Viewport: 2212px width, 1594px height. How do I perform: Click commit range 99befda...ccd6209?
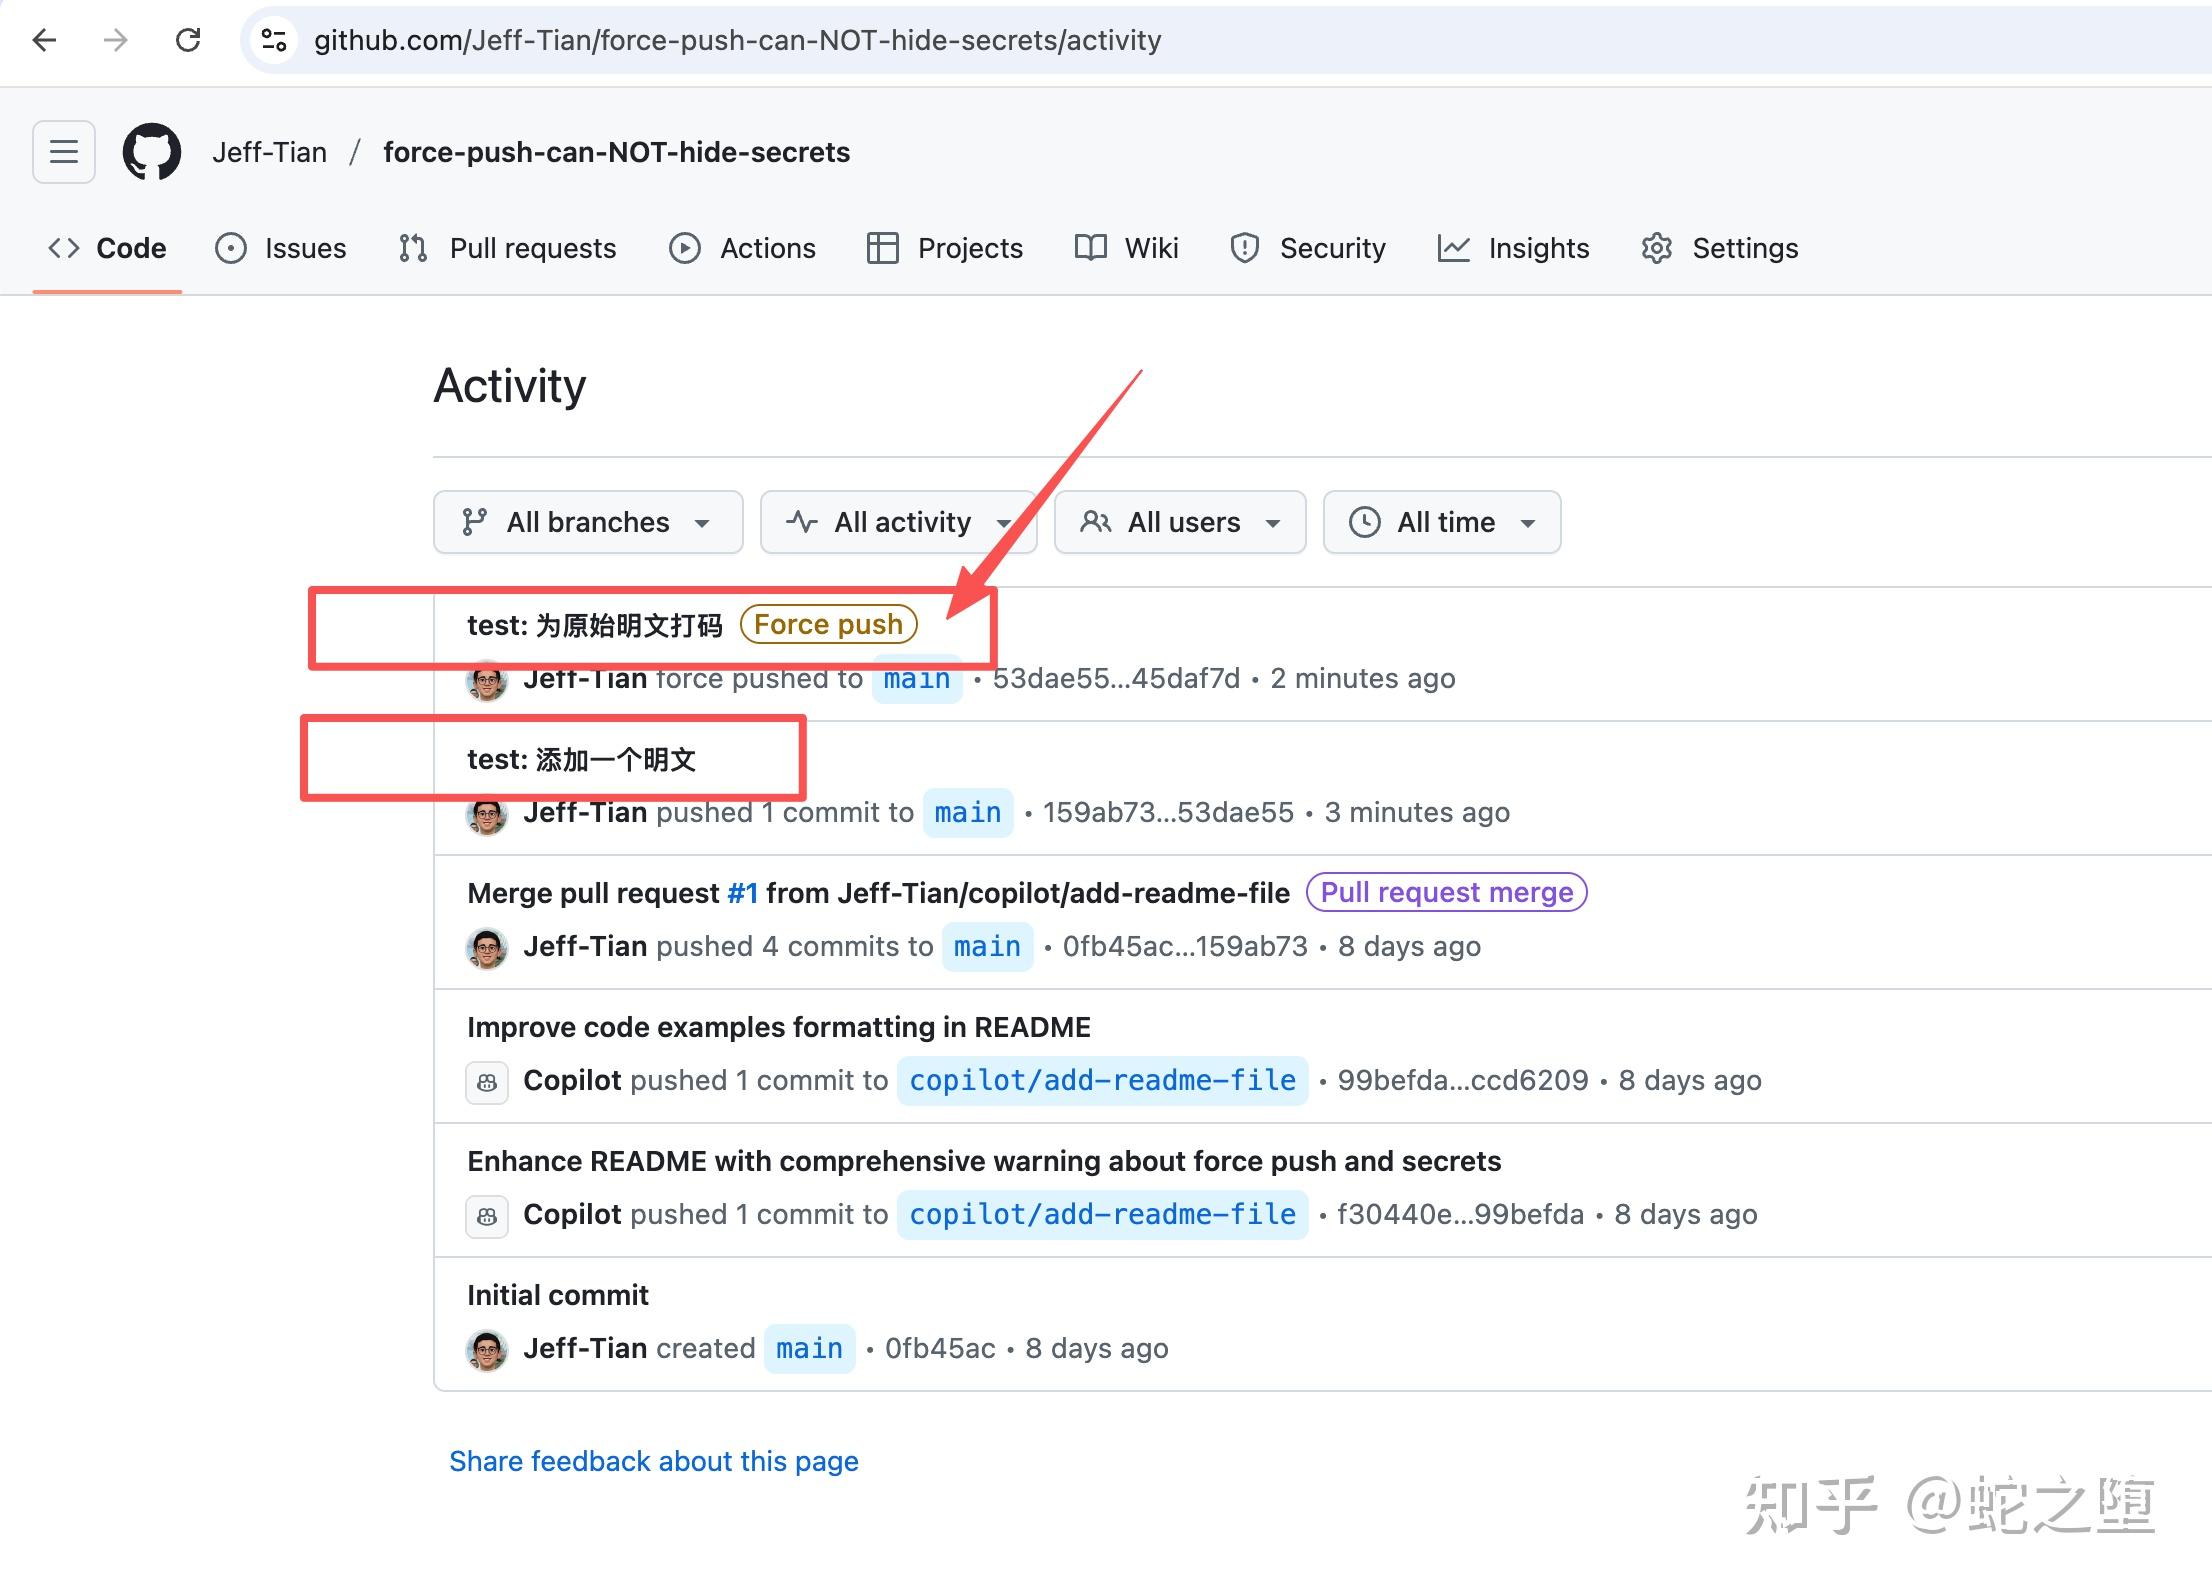pyautogui.click(x=1463, y=1080)
